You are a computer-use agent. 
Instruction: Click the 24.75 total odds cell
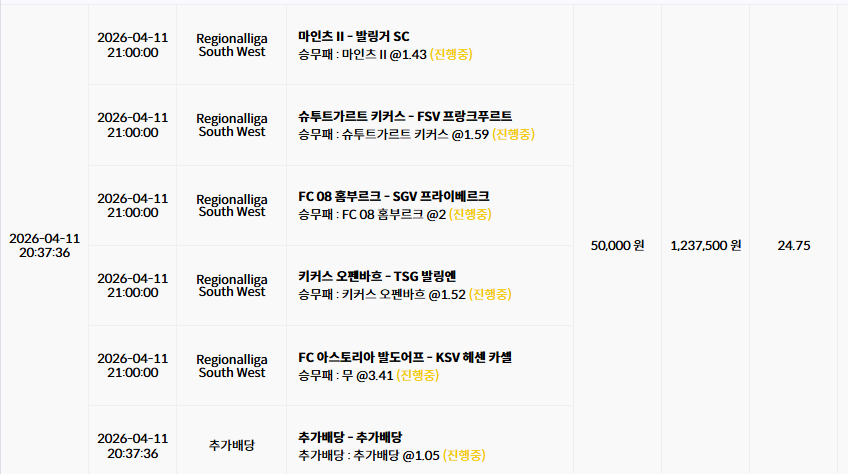[x=794, y=245]
